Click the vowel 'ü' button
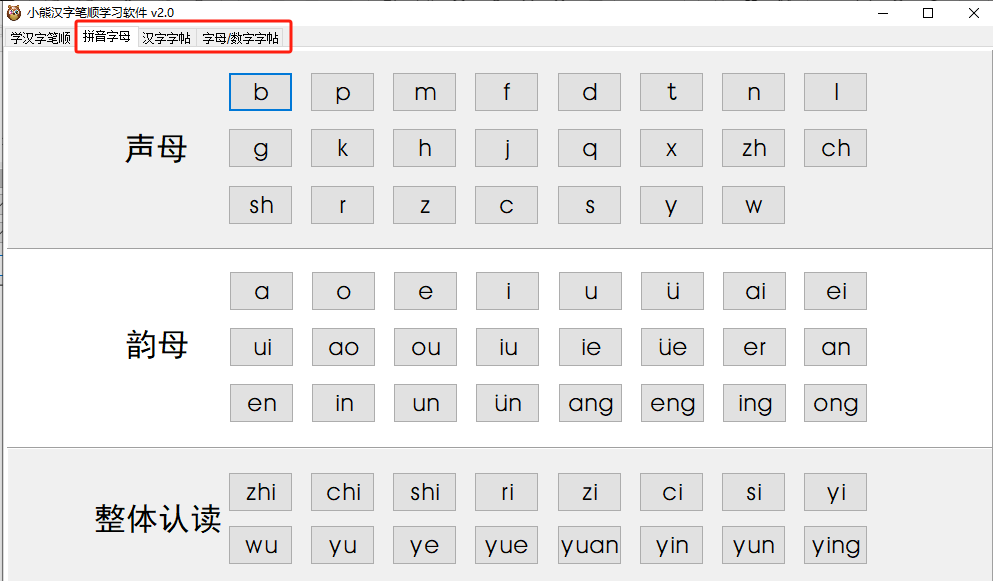 pyautogui.click(x=672, y=291)
